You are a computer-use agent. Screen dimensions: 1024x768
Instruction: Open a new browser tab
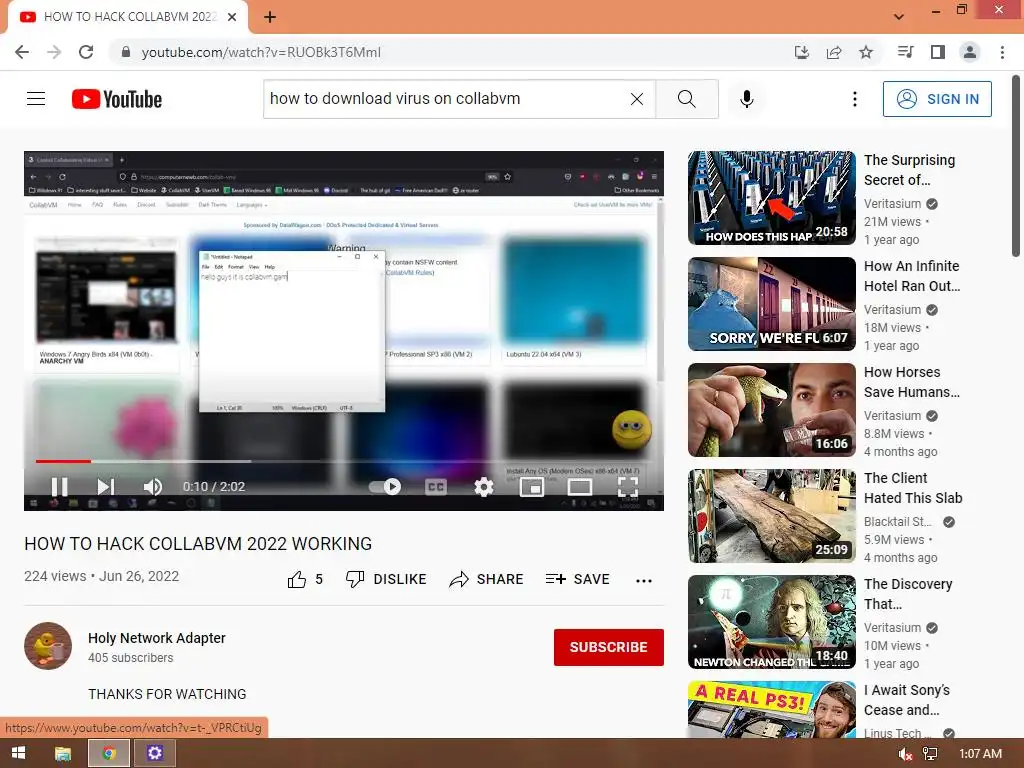click(x=270, y=17)
